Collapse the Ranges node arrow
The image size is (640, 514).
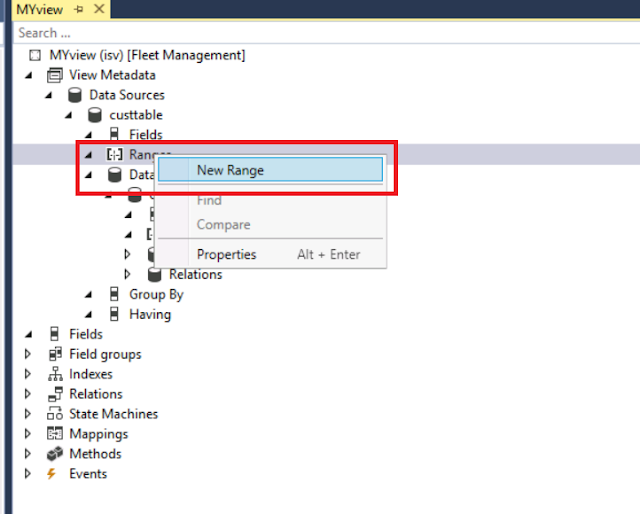click(x=89, y=155)
